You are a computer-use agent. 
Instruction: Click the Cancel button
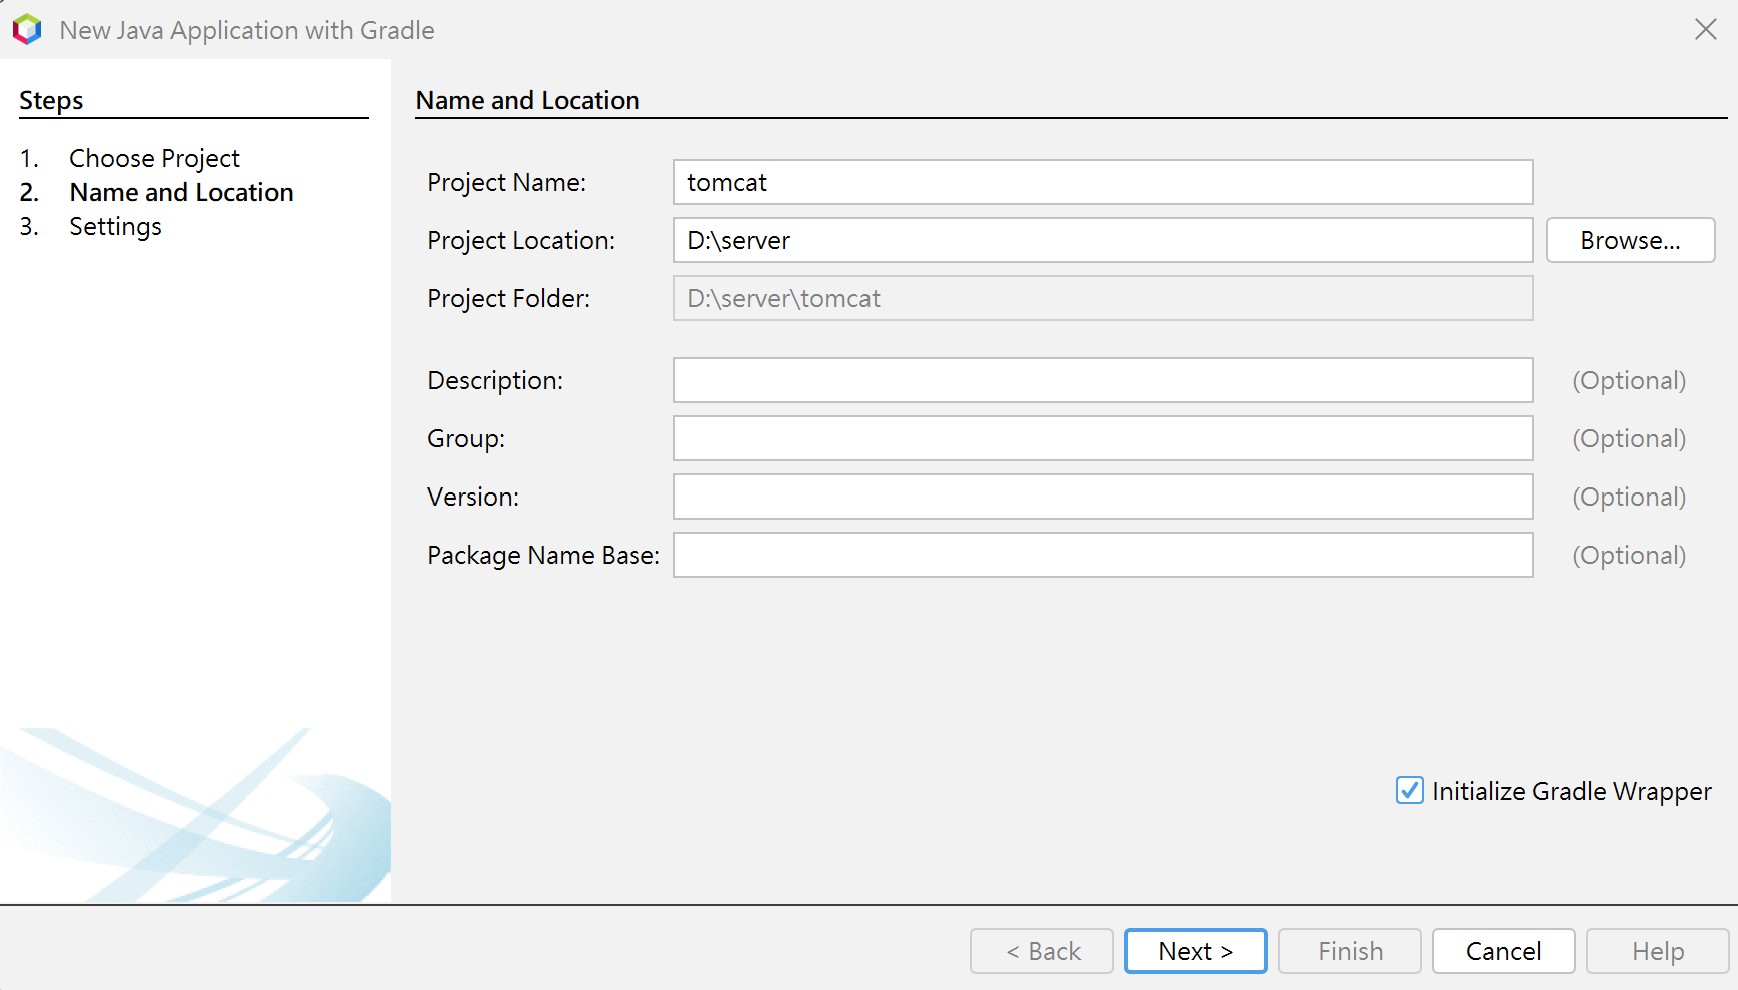[x=1502, y=951]
